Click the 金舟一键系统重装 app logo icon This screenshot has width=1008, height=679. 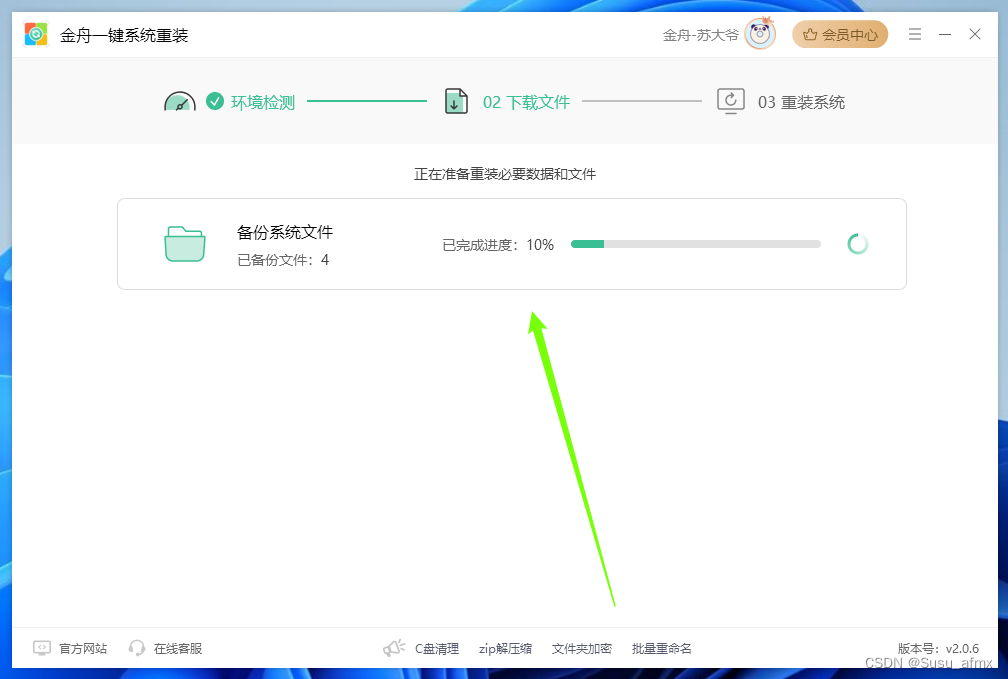click(36, 34)
